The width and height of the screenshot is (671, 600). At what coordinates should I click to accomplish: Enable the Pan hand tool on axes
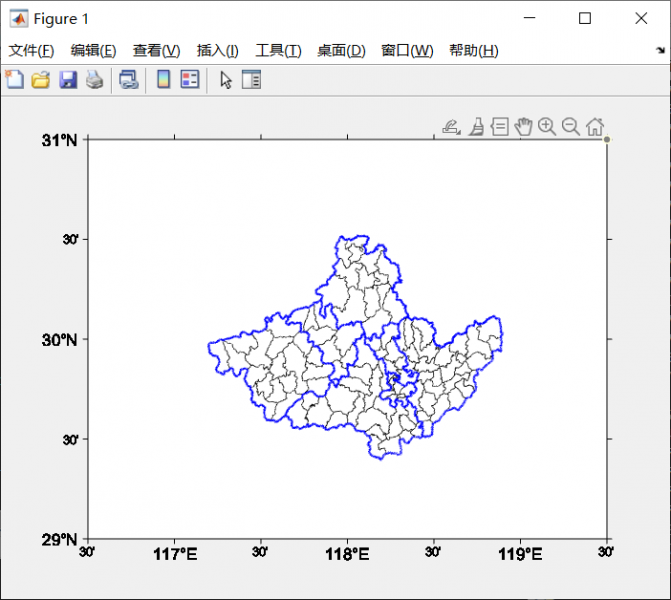point(523,126)
